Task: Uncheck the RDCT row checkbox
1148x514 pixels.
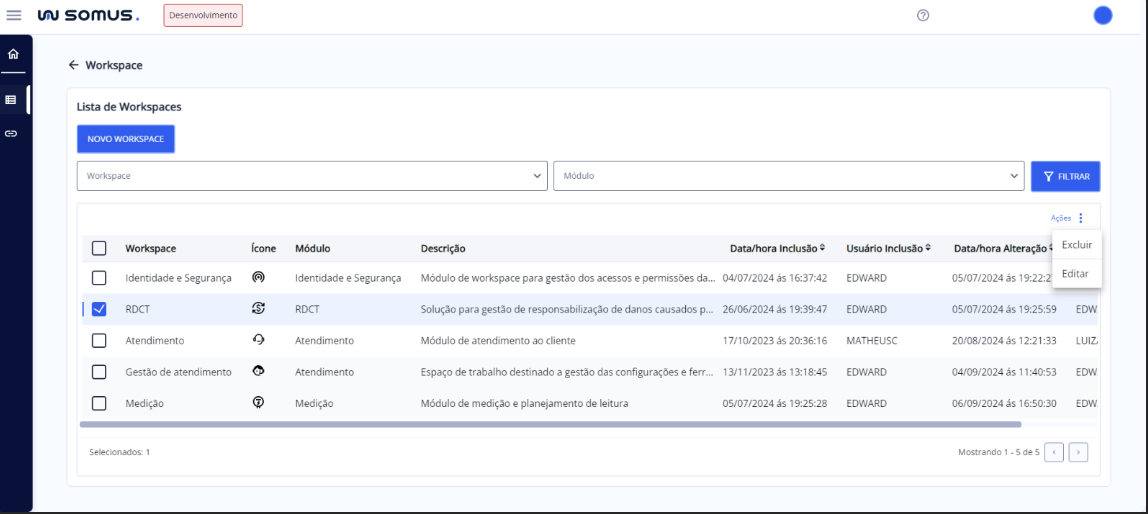Action: [x=99, y=309]
